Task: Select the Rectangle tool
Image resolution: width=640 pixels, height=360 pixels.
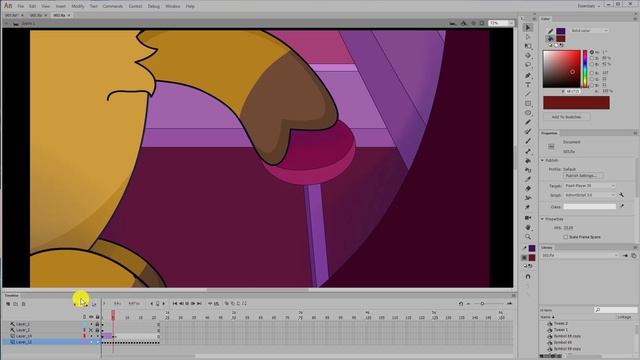Action: click(528, 104)
